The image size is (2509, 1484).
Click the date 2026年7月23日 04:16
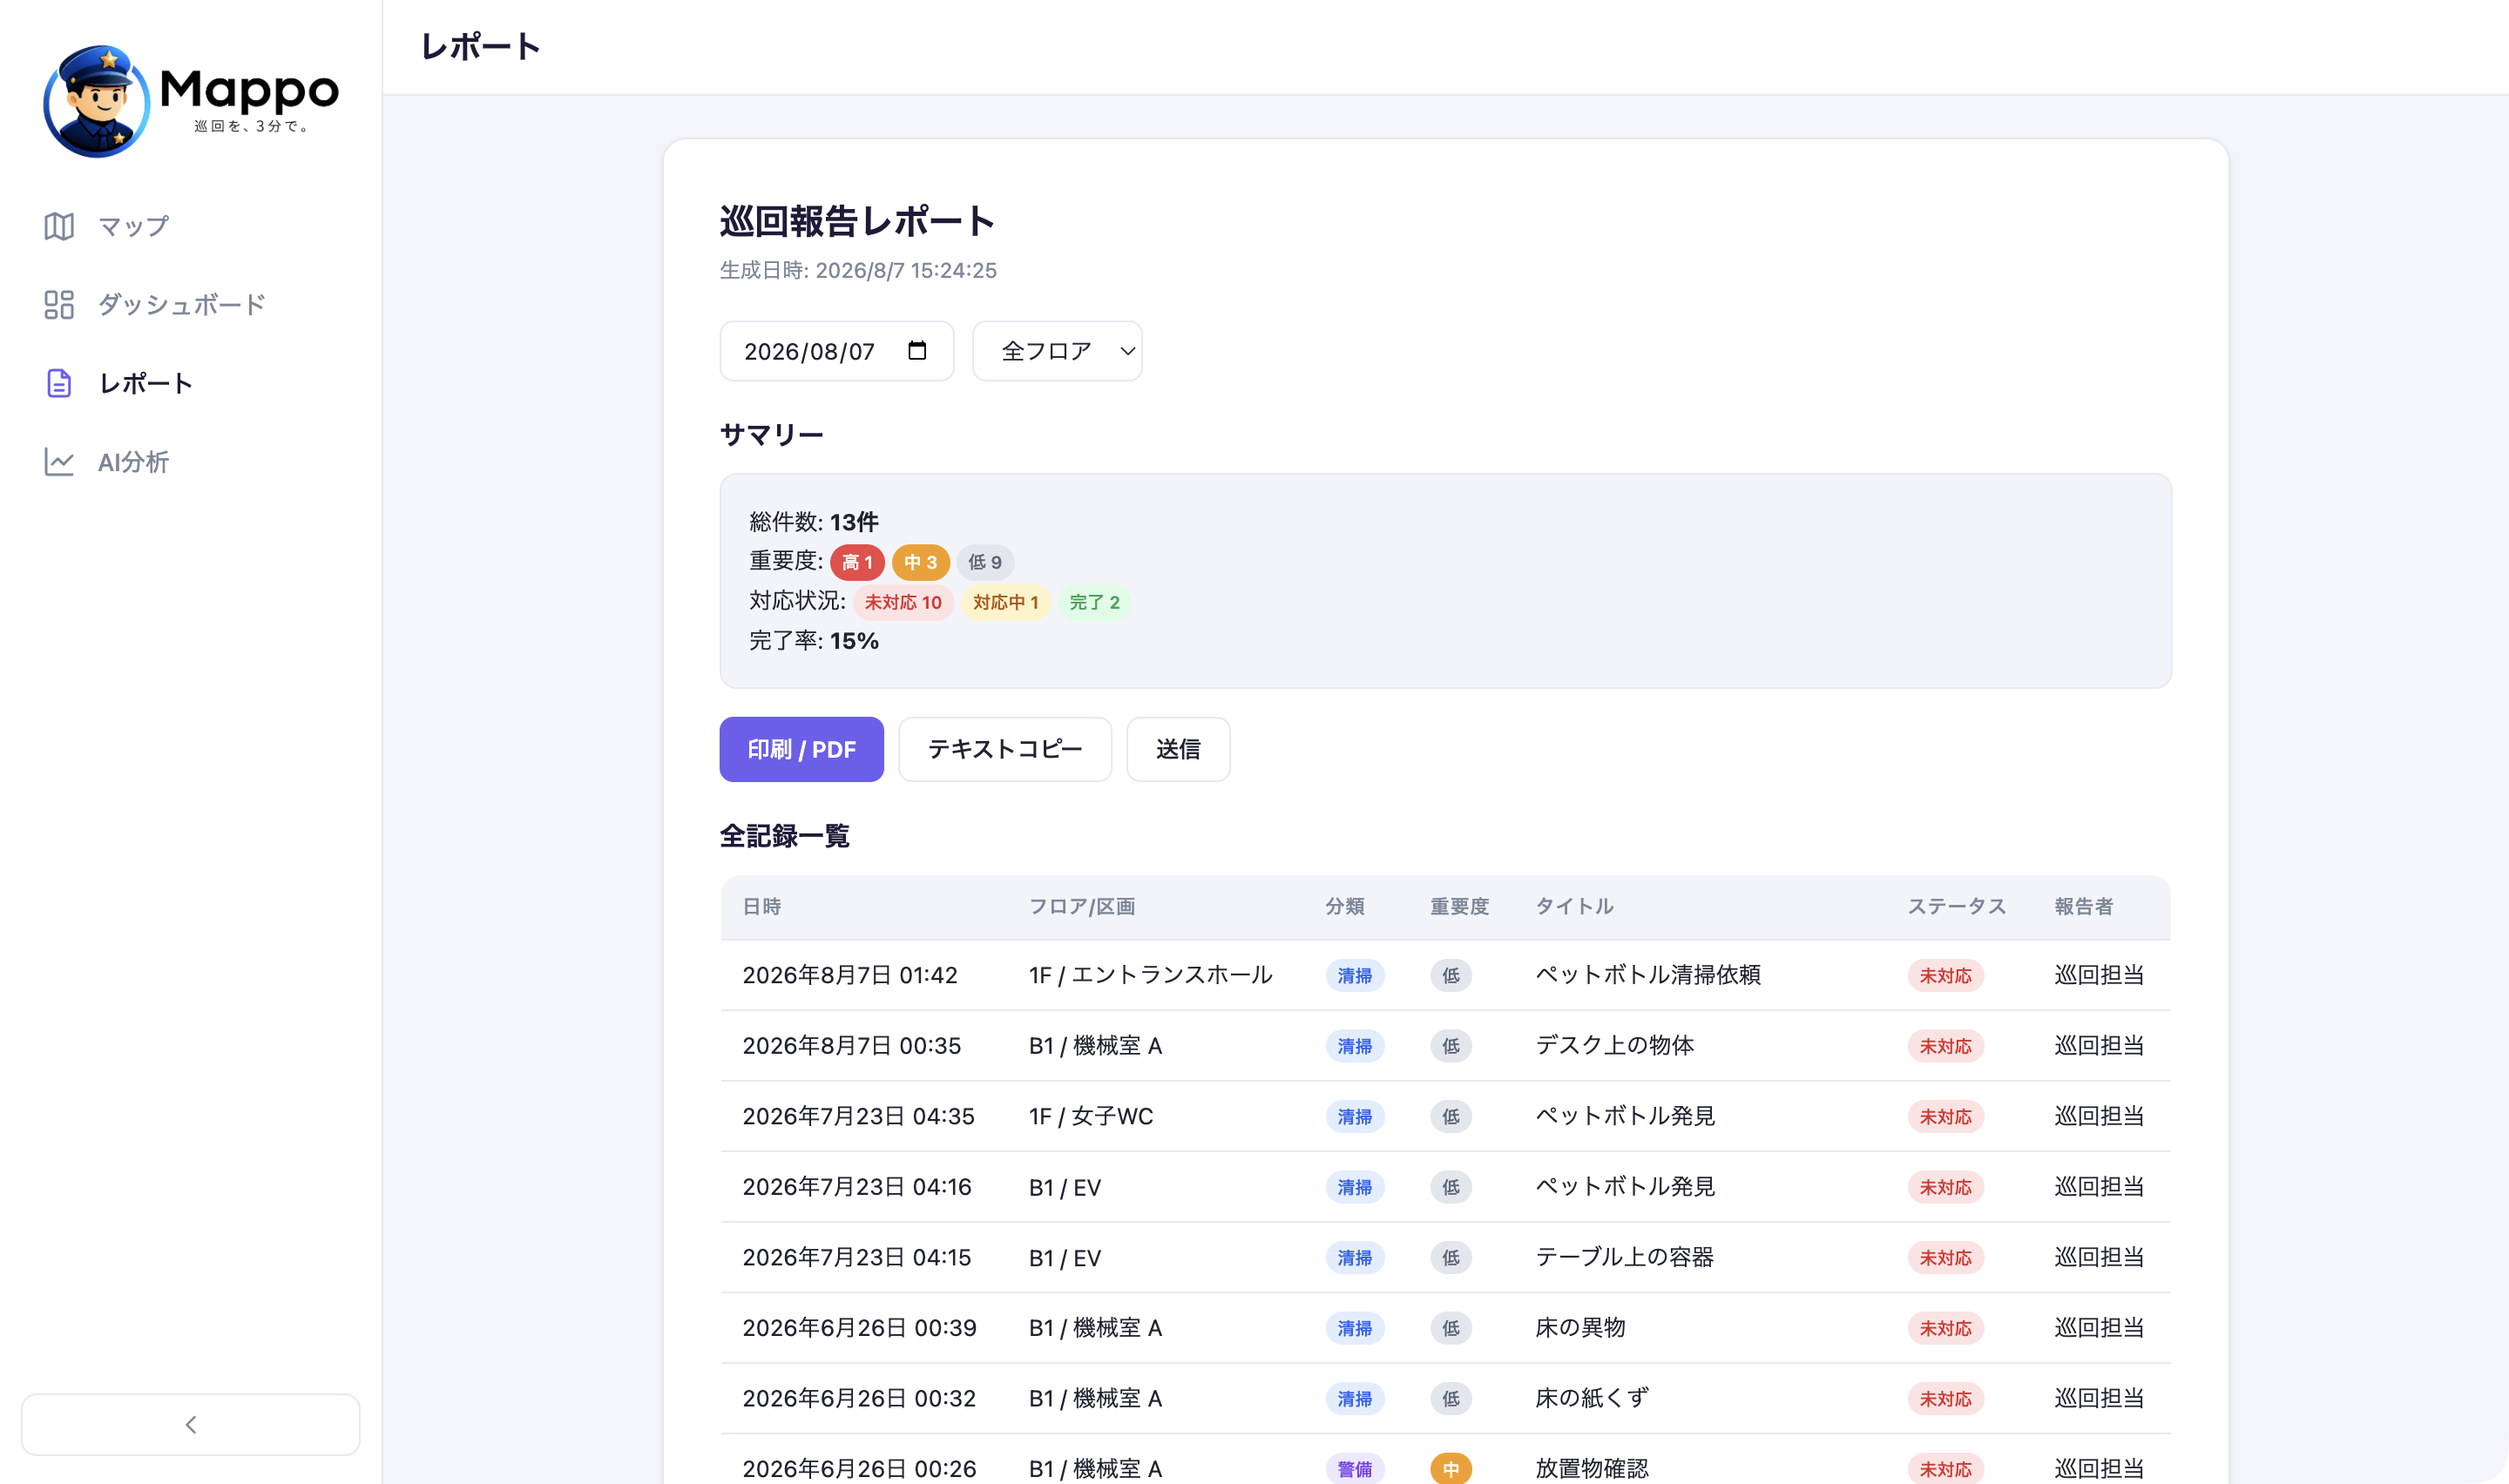pyautogui.click(x=857, y=1187)
